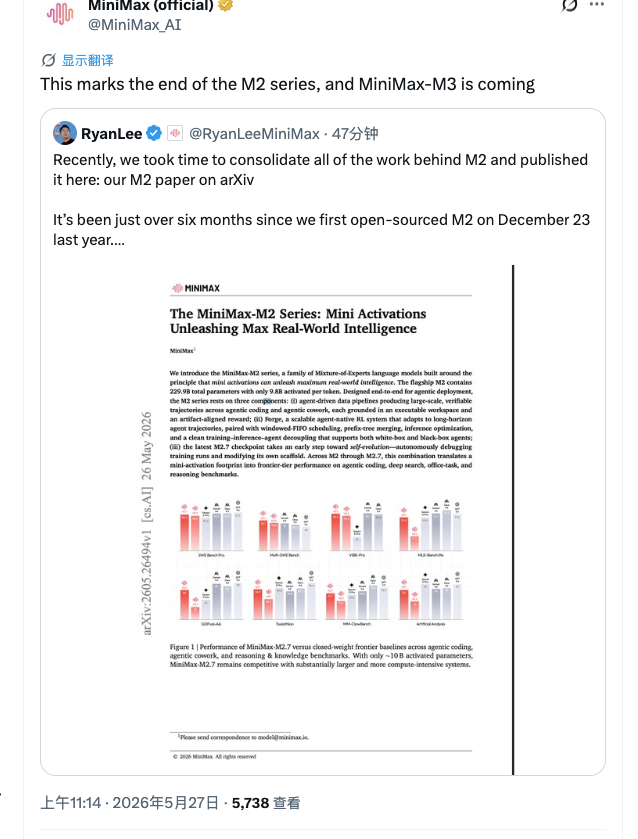Click the MINIMAX logo in paper header
638x839 pixels.
point(196,288)
